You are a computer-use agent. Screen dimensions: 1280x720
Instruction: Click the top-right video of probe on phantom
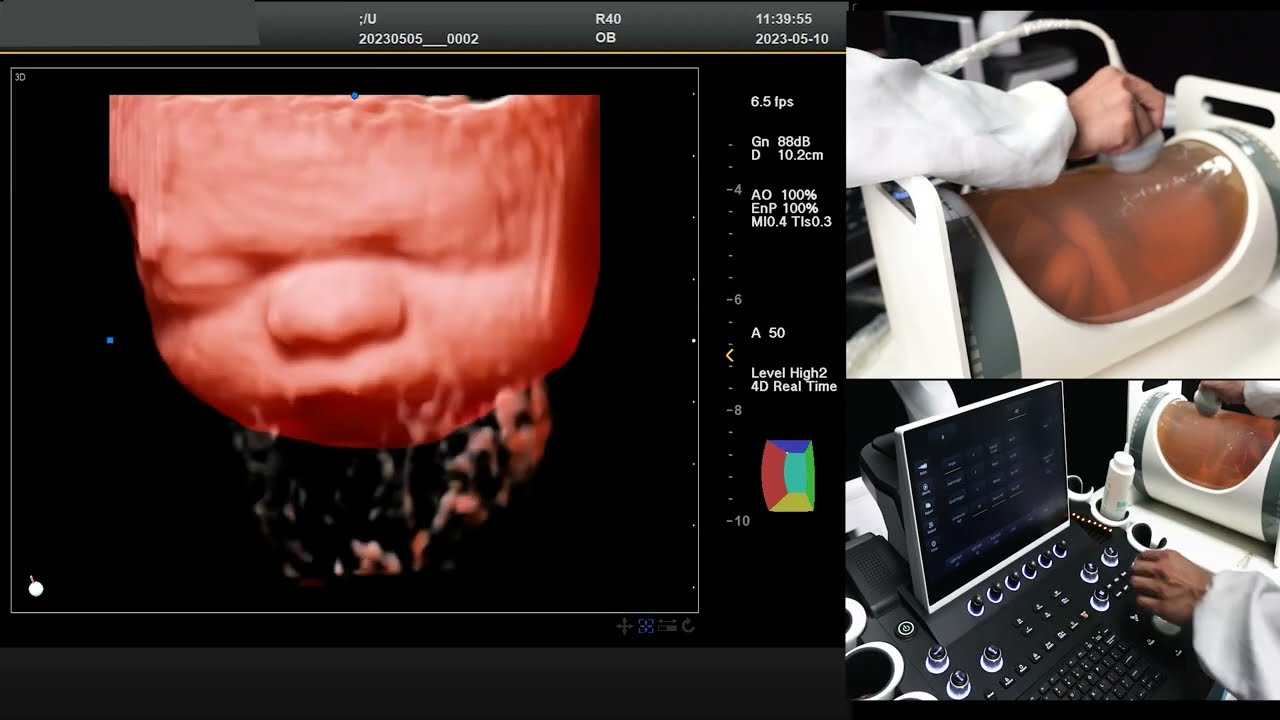pos(1063,194)
